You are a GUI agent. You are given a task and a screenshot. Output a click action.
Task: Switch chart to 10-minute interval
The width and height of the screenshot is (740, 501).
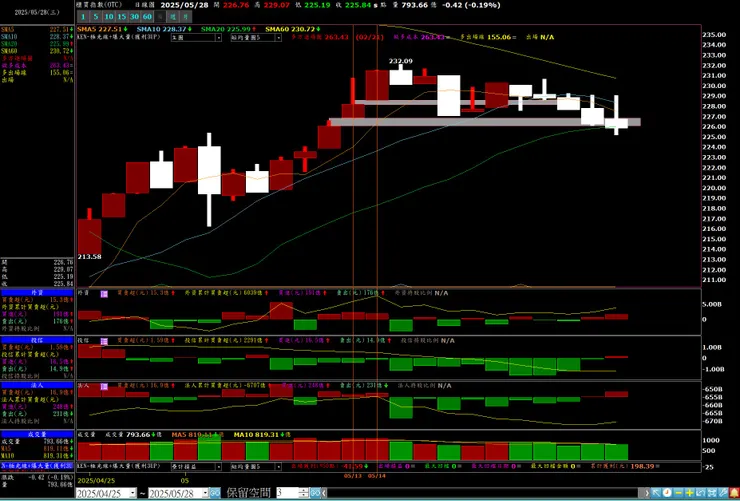[109, 17]
